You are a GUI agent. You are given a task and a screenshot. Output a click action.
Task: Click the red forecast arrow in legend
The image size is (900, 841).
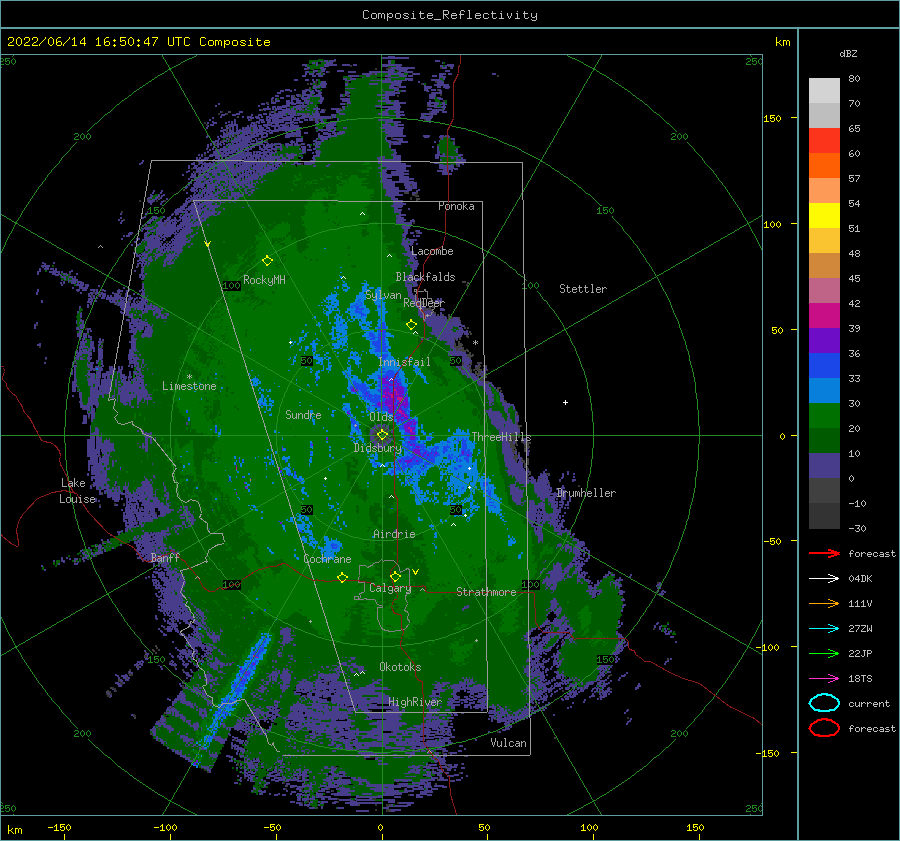(824, 553)
